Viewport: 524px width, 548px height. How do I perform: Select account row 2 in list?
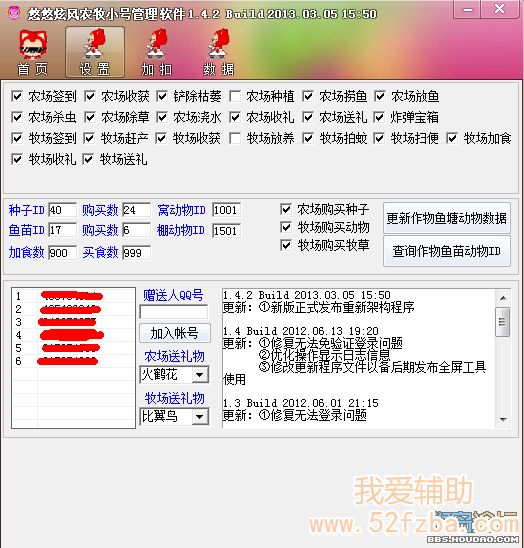(73, 309)
